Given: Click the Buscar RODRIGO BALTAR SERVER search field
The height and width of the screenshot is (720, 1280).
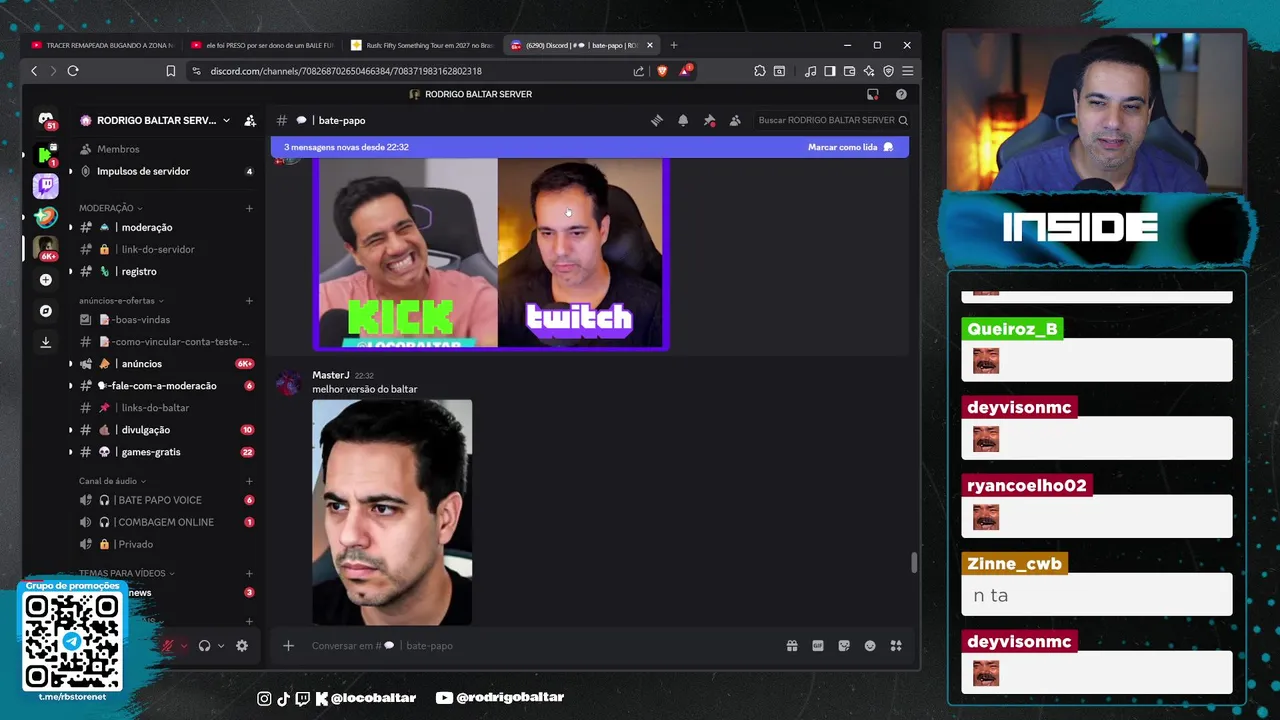Looking at the screenshot, I should (832, 120).
